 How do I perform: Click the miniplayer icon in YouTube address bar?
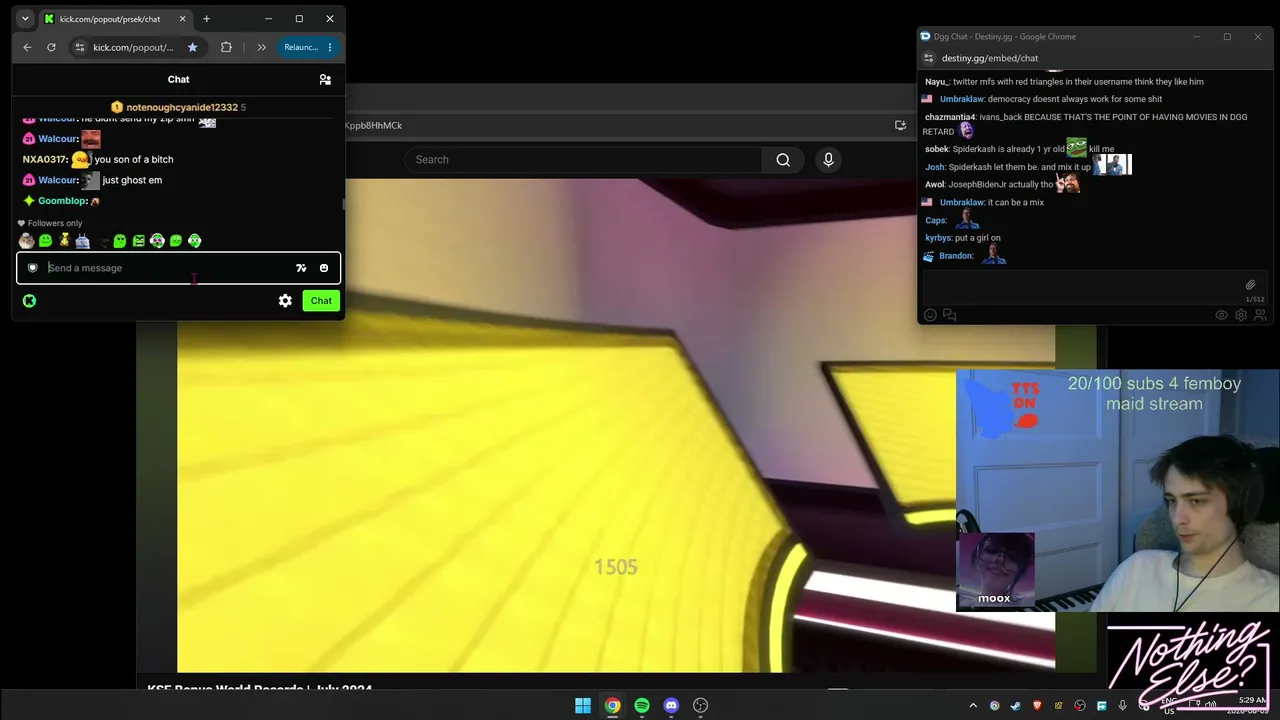click(x=900, y=125)
